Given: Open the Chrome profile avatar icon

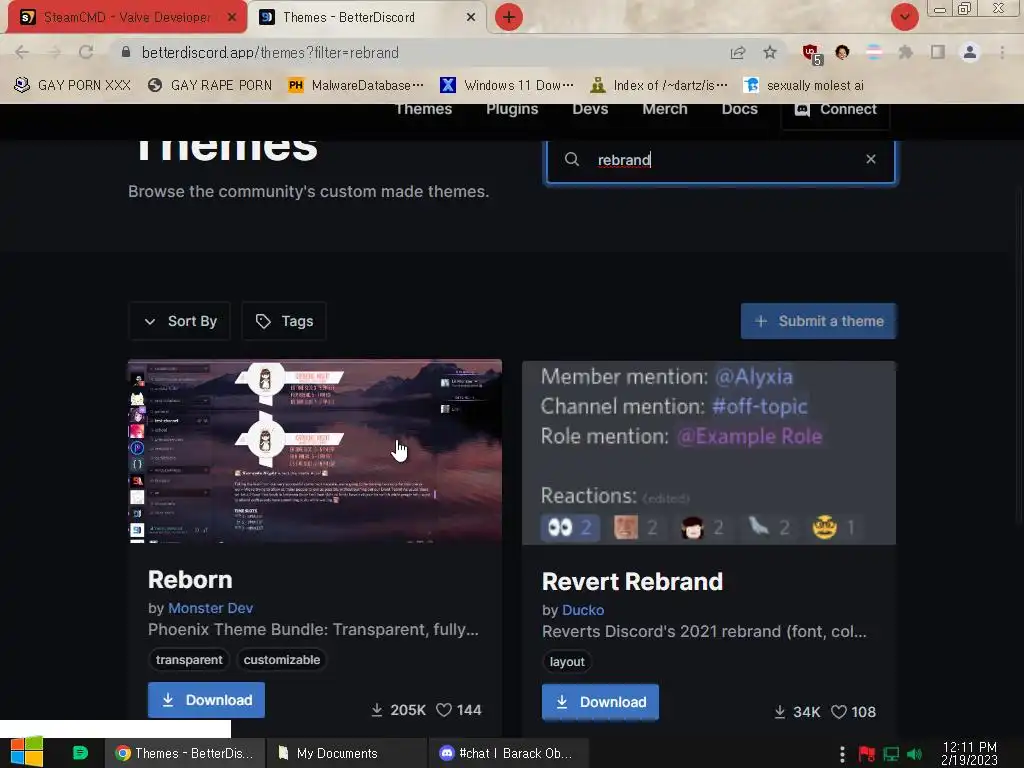Looking at the screenshot, I should coord(970,52).
